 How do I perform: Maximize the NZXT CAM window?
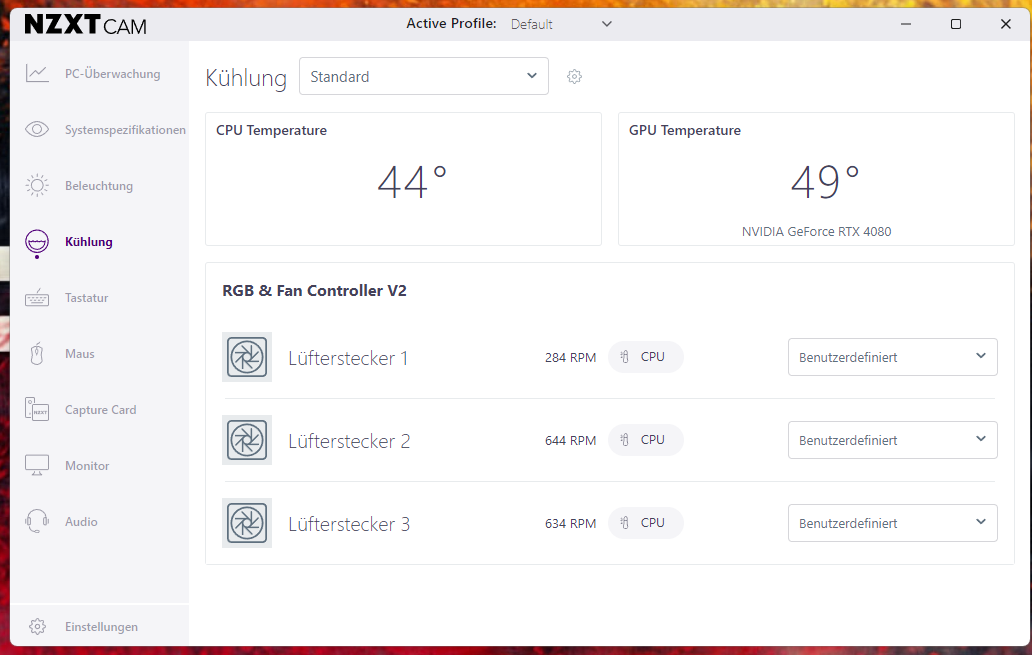(956, 24)
